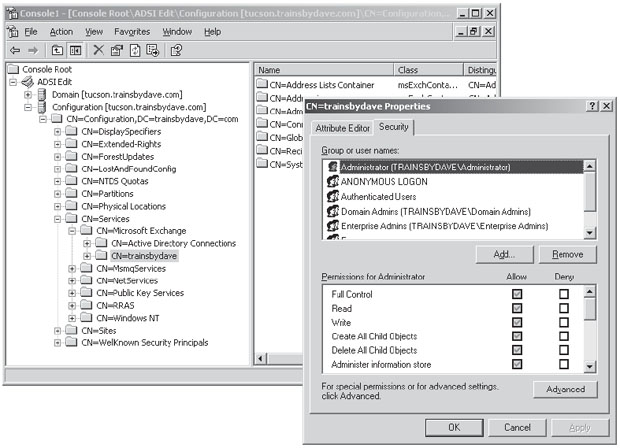Click the CN=Address Lists Container folder icon
This screenshot has width=620, height=448.
click(x=262, y=84)
